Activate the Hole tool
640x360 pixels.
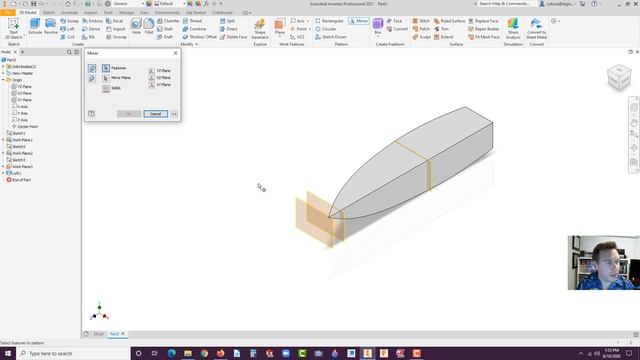pyautogui.click(x=136, y=27)
